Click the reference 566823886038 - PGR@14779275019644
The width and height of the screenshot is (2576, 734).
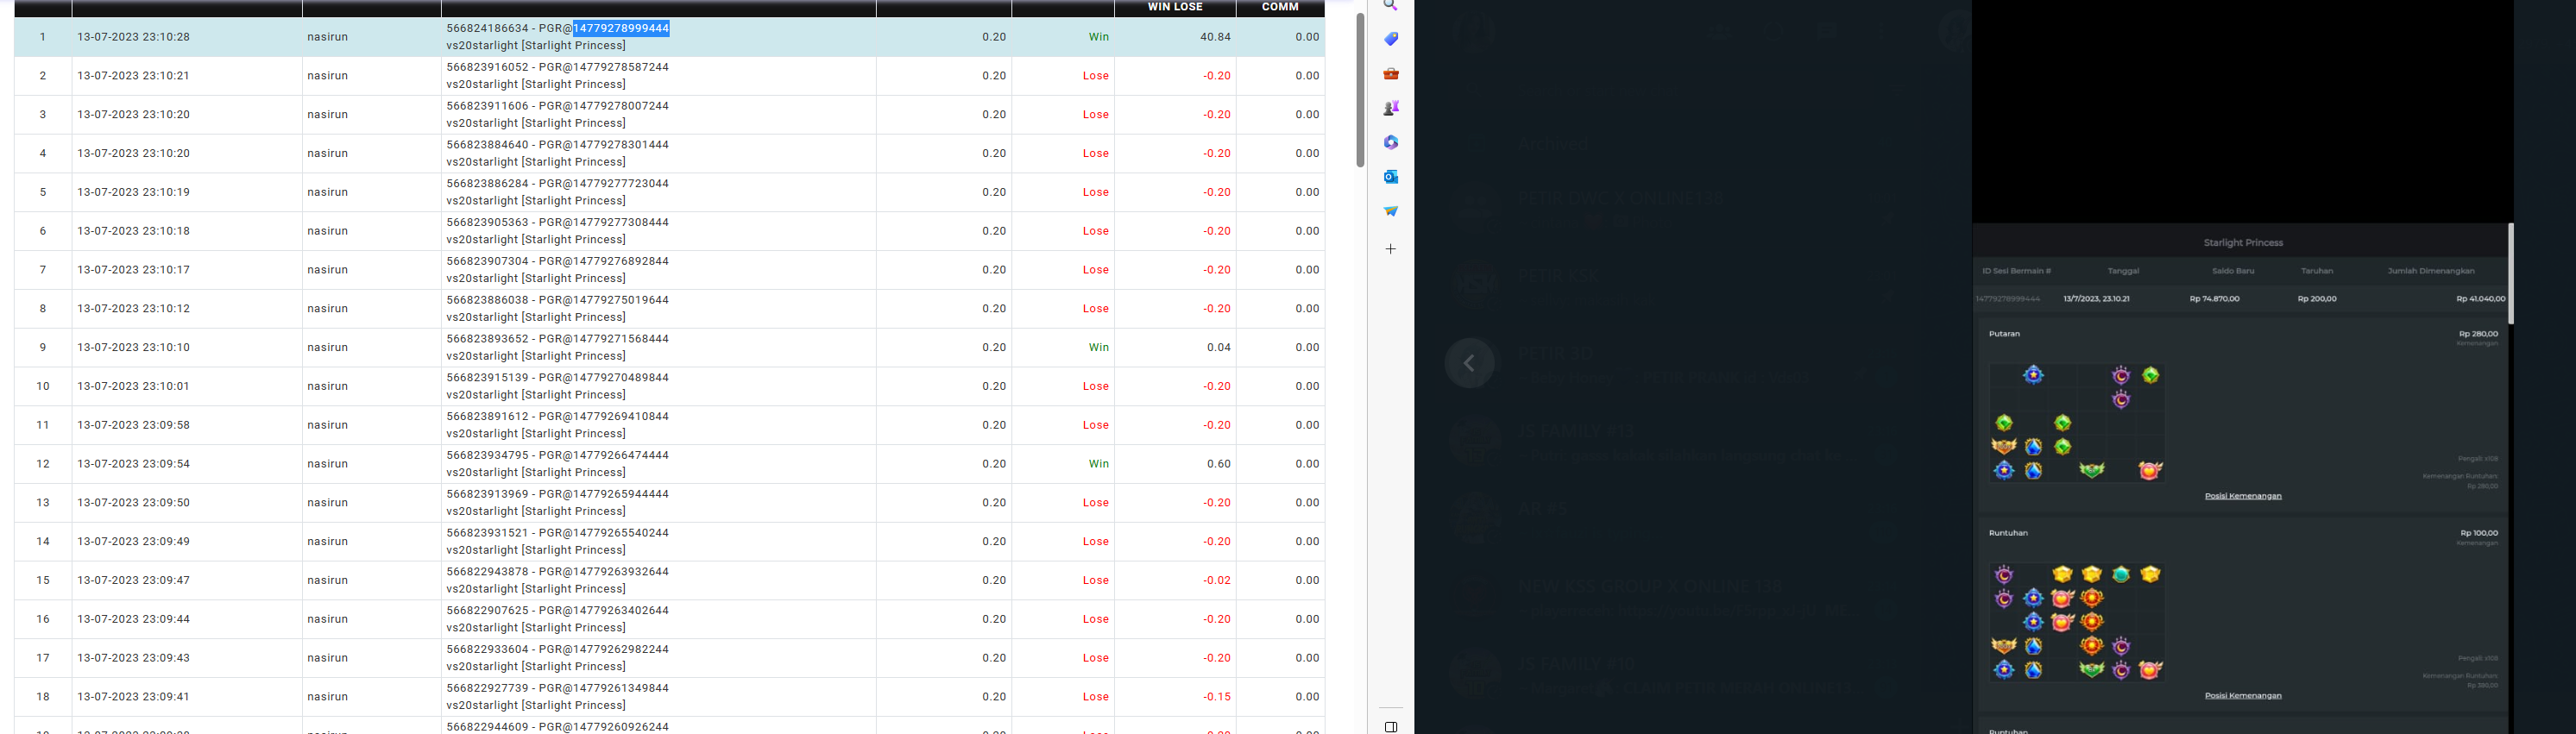click(x=558, y=300)
